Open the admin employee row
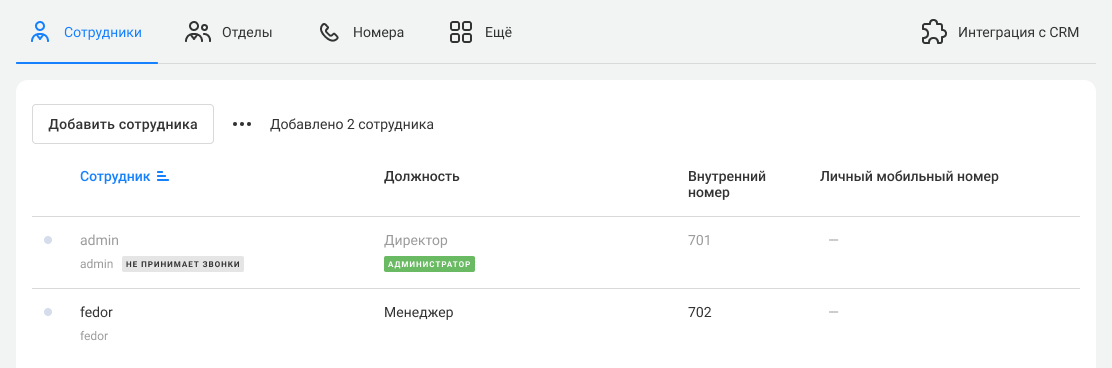The height and width of the screenshot is (368, 1112). [556, 252]
